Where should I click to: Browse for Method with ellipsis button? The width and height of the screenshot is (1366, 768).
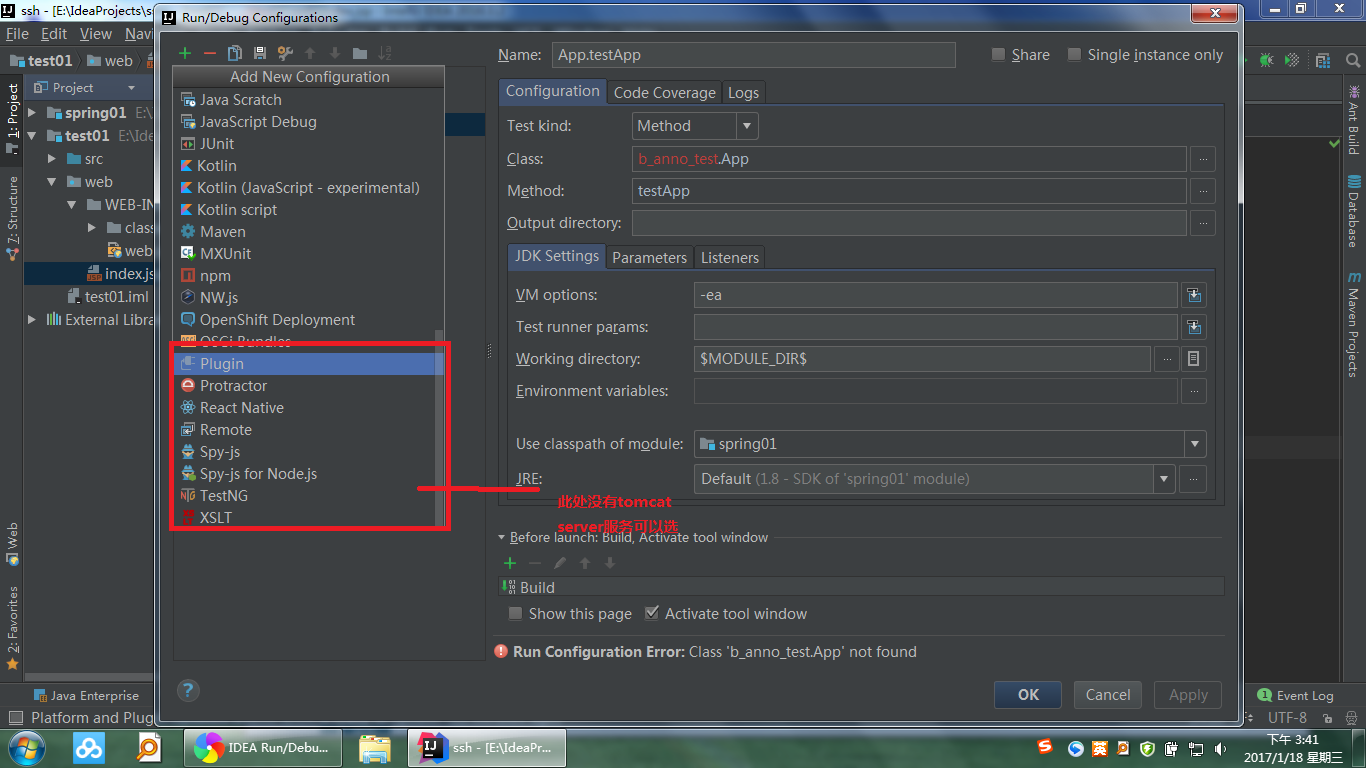[x=1203, y=191]
